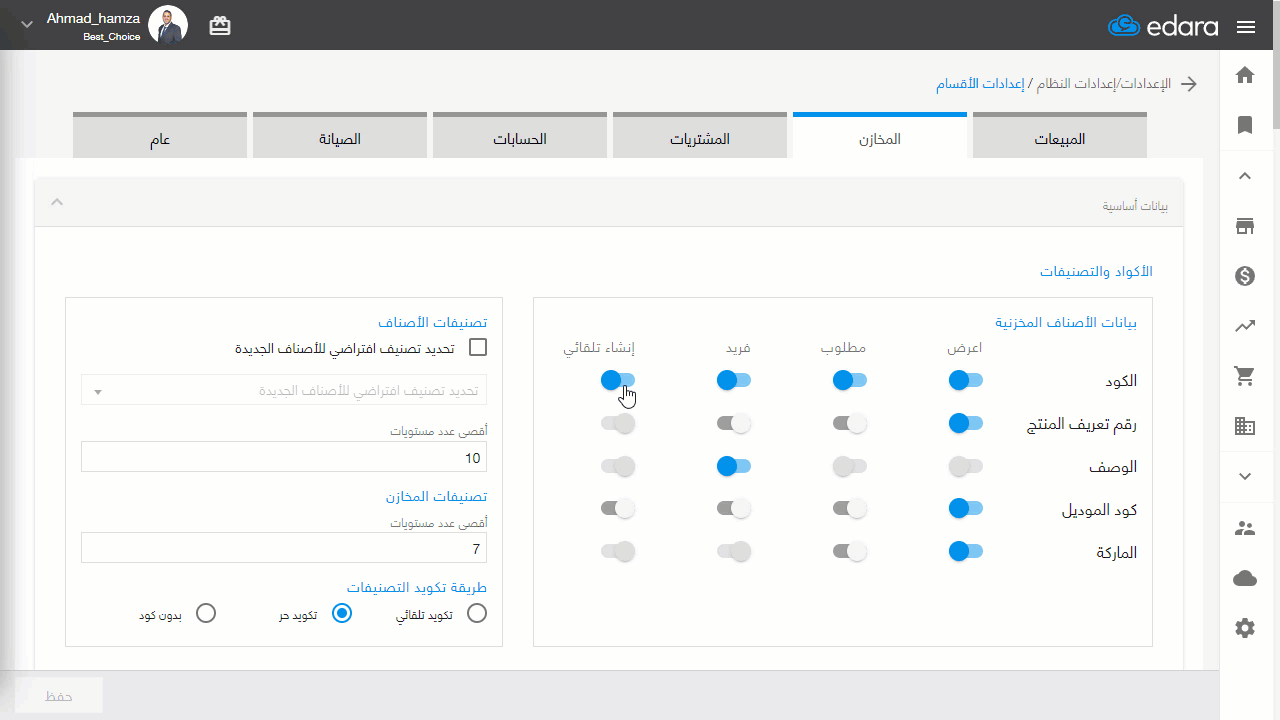Screen dimensions: 1280x720
Task: Expand sidebar with the down chevron
Action: pos(1245,477)
